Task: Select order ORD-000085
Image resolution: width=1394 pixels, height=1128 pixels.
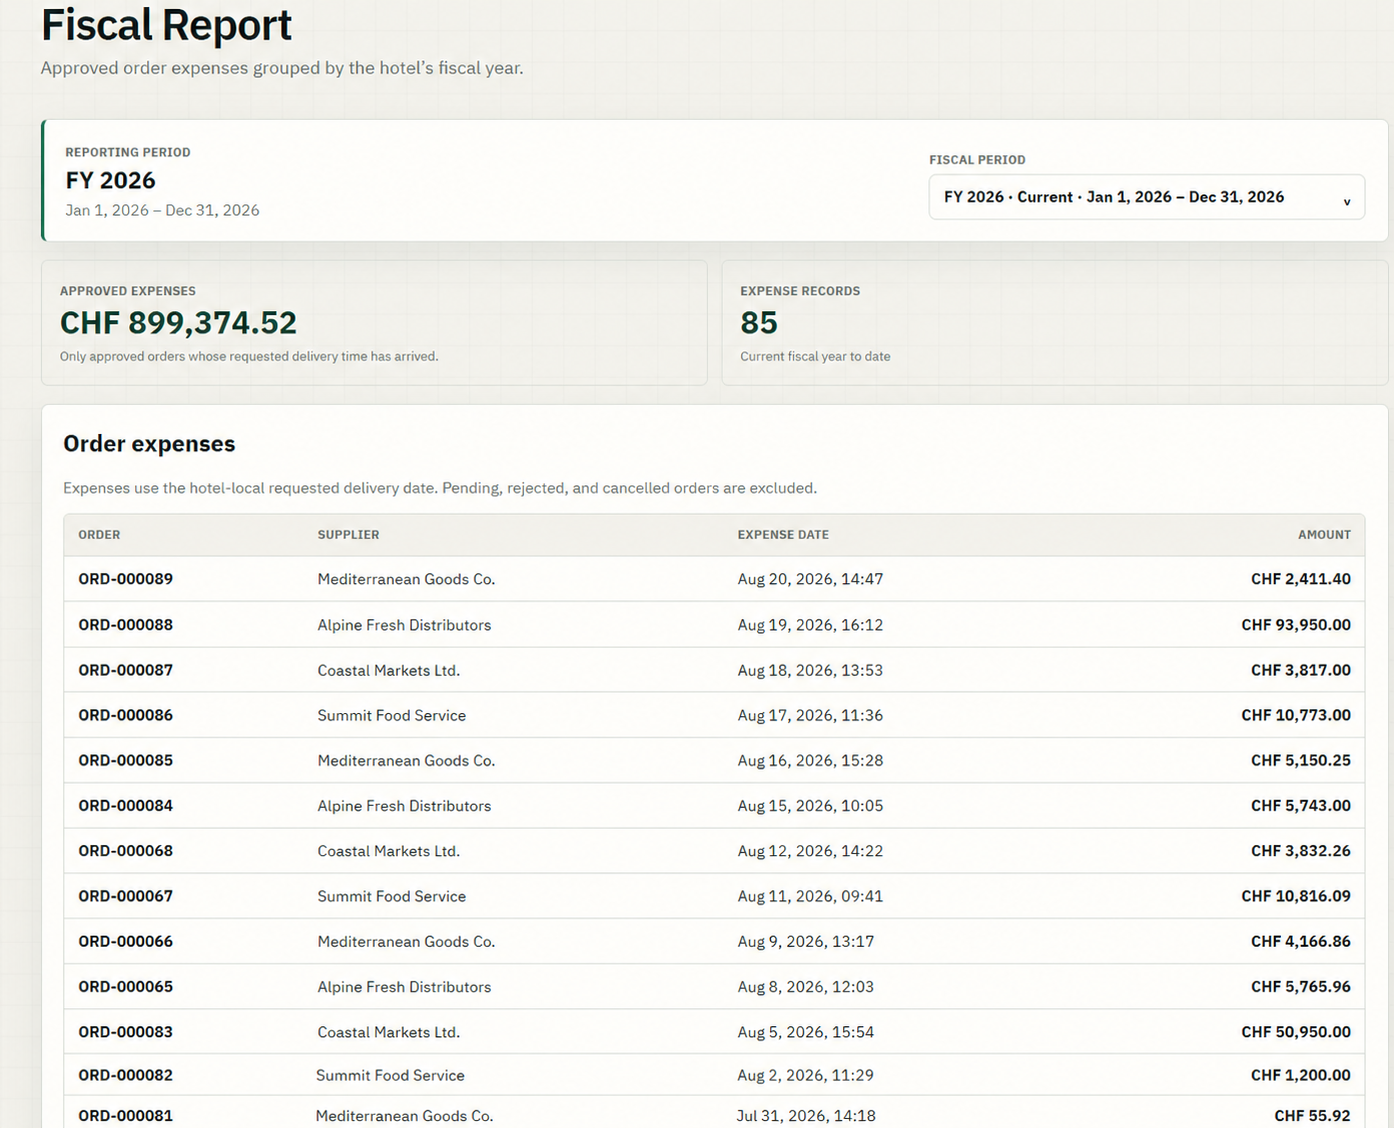Action: point(125,760)
